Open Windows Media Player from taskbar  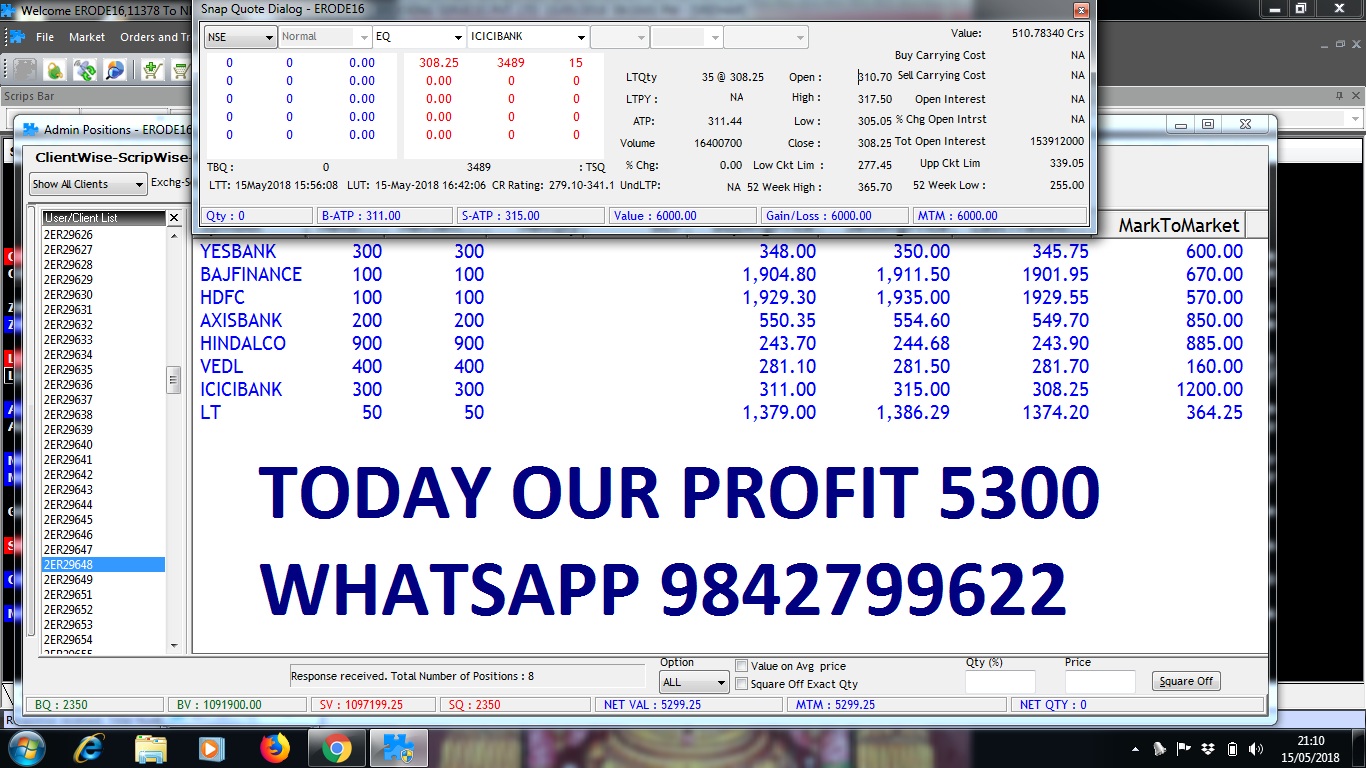click(x=211, y=747)
